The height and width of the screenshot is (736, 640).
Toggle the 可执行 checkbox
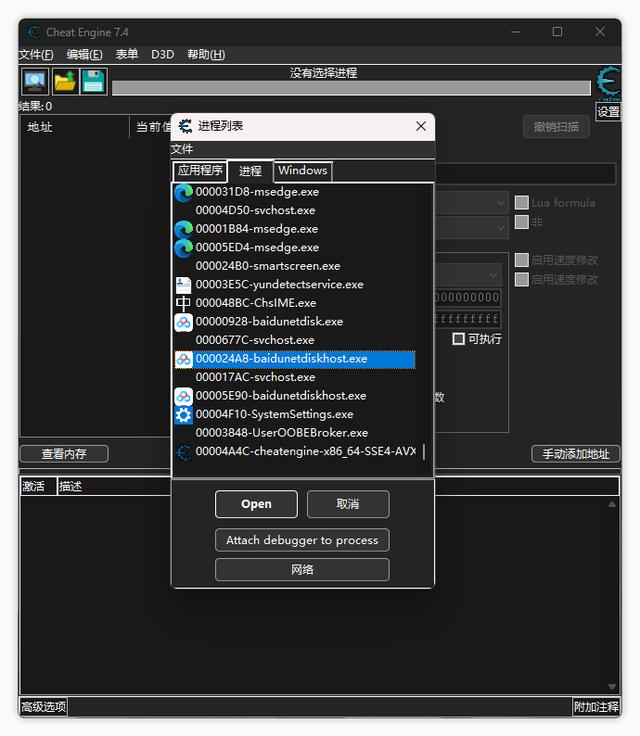click(x=459, y=339)
